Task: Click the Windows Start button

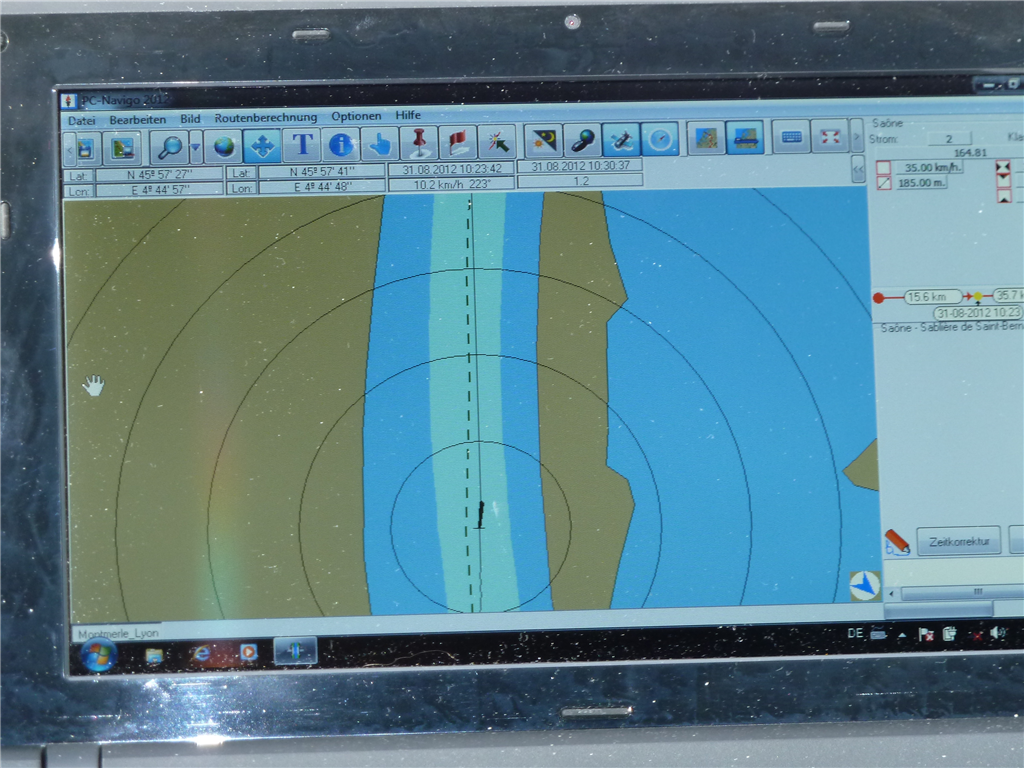Action: 98,655
